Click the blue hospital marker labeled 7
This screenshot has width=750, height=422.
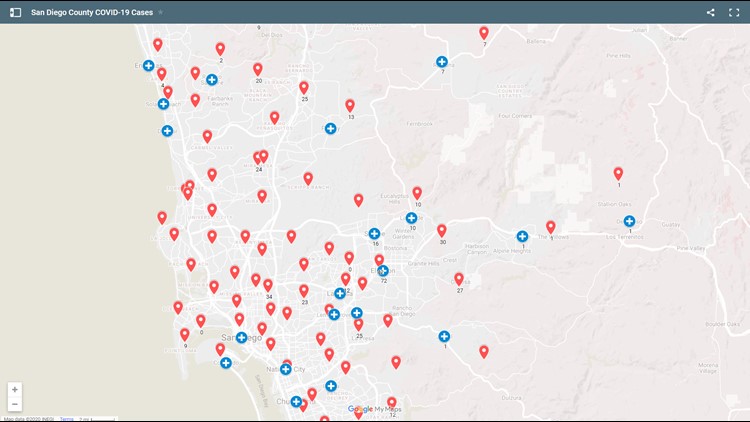tap(442, 62)
